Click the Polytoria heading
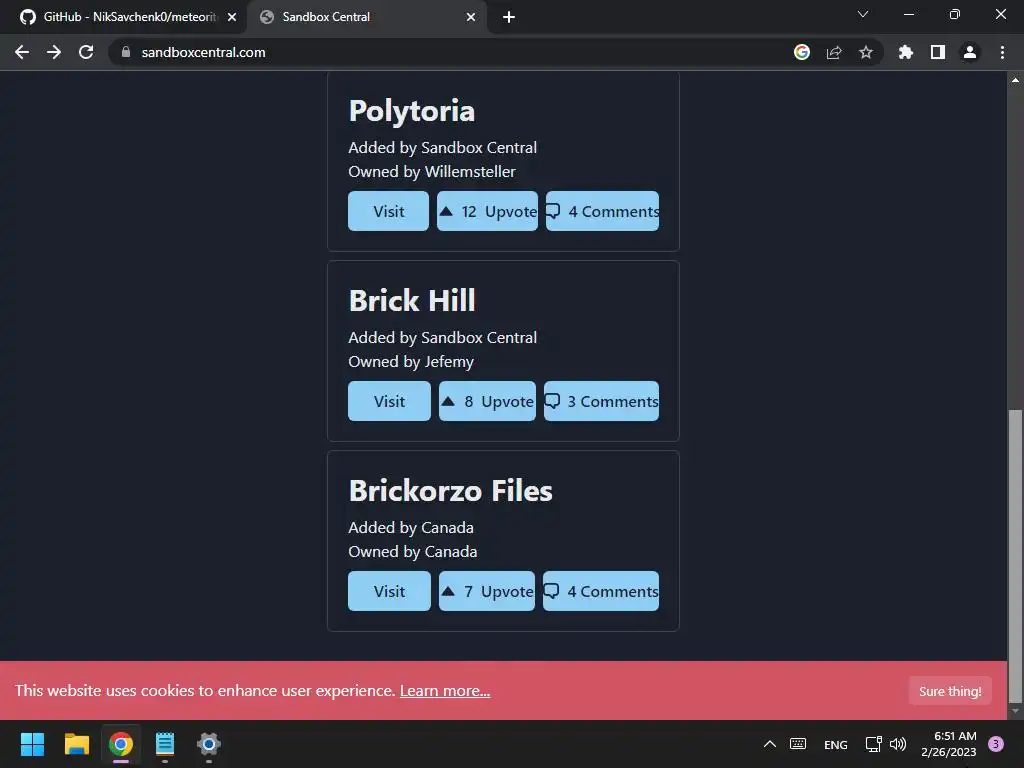1024x768 pixels. point(411,111)
